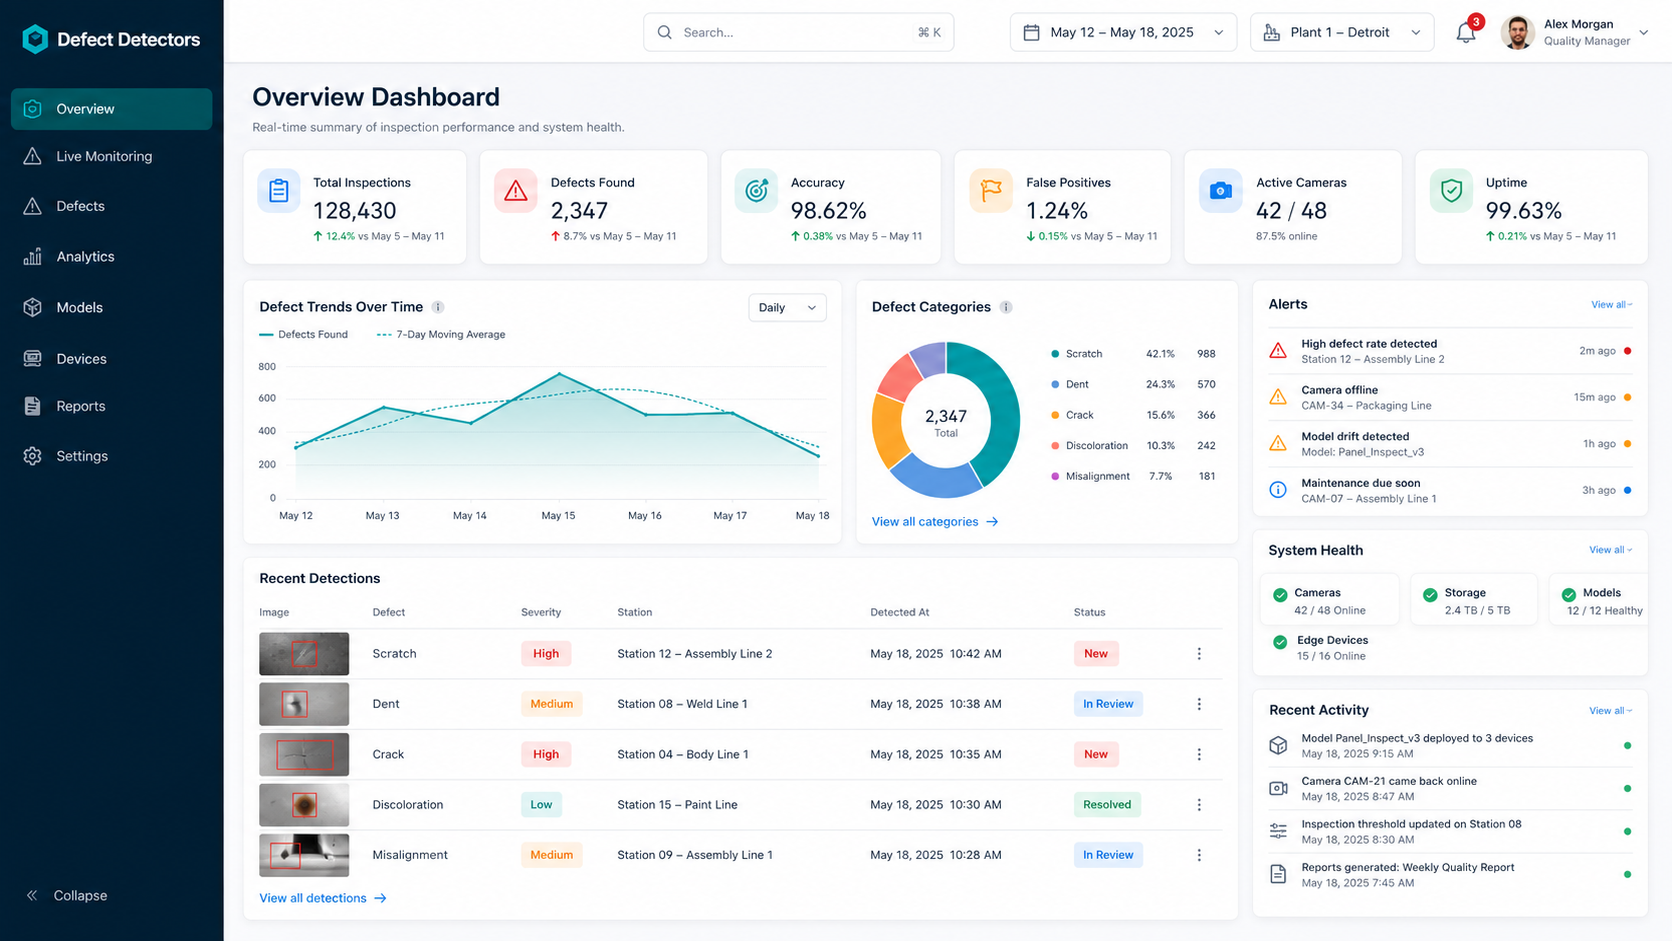Click the Dent blue legend dot
Image resolution: width=1672 pixels, height=941 pixels.
1055,385
